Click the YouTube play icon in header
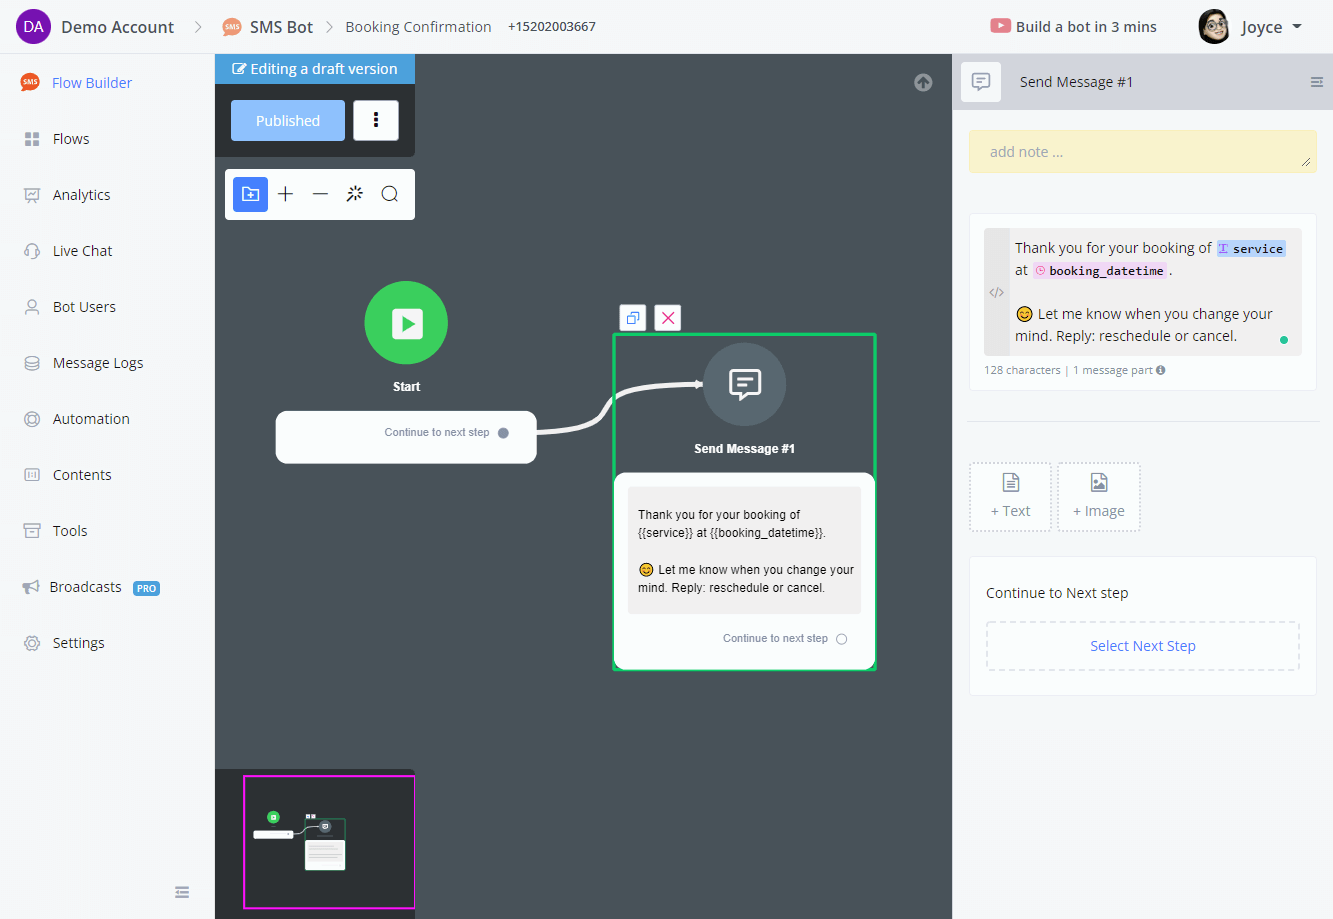Image resolution: width=1333 pixels, height=919 pixels. pyautogui.click(x=1000, y=26)
